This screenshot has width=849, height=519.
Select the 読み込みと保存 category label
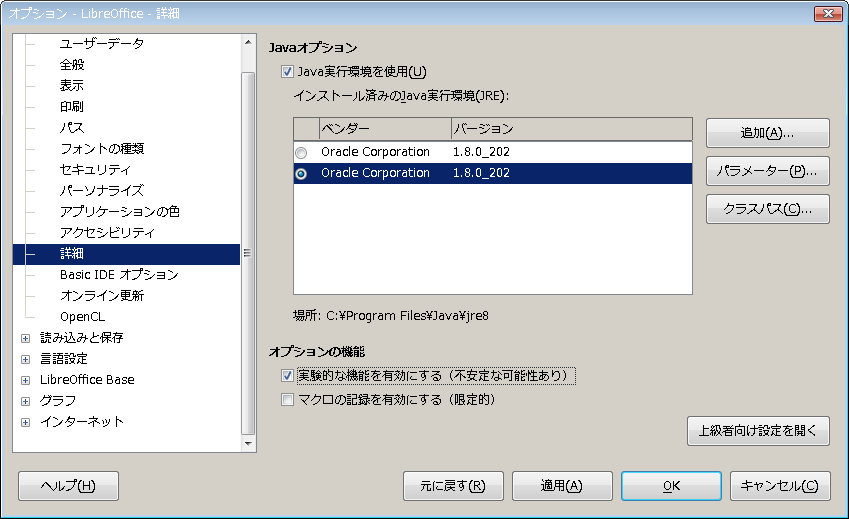pos(82,338)
